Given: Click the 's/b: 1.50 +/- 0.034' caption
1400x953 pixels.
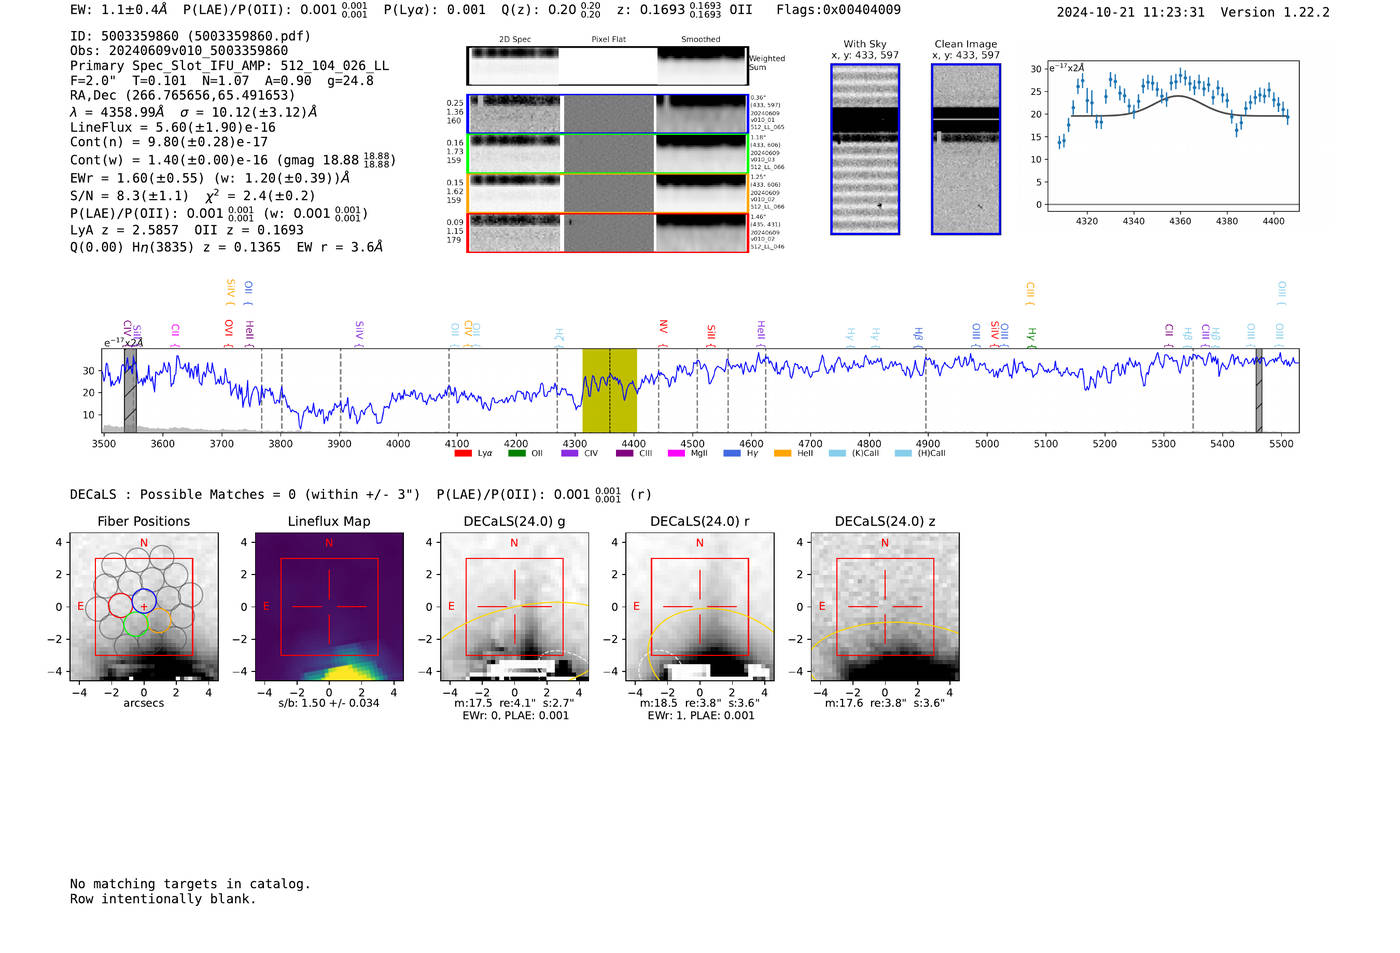Looking at the screenshot, I should coord(329,703).
